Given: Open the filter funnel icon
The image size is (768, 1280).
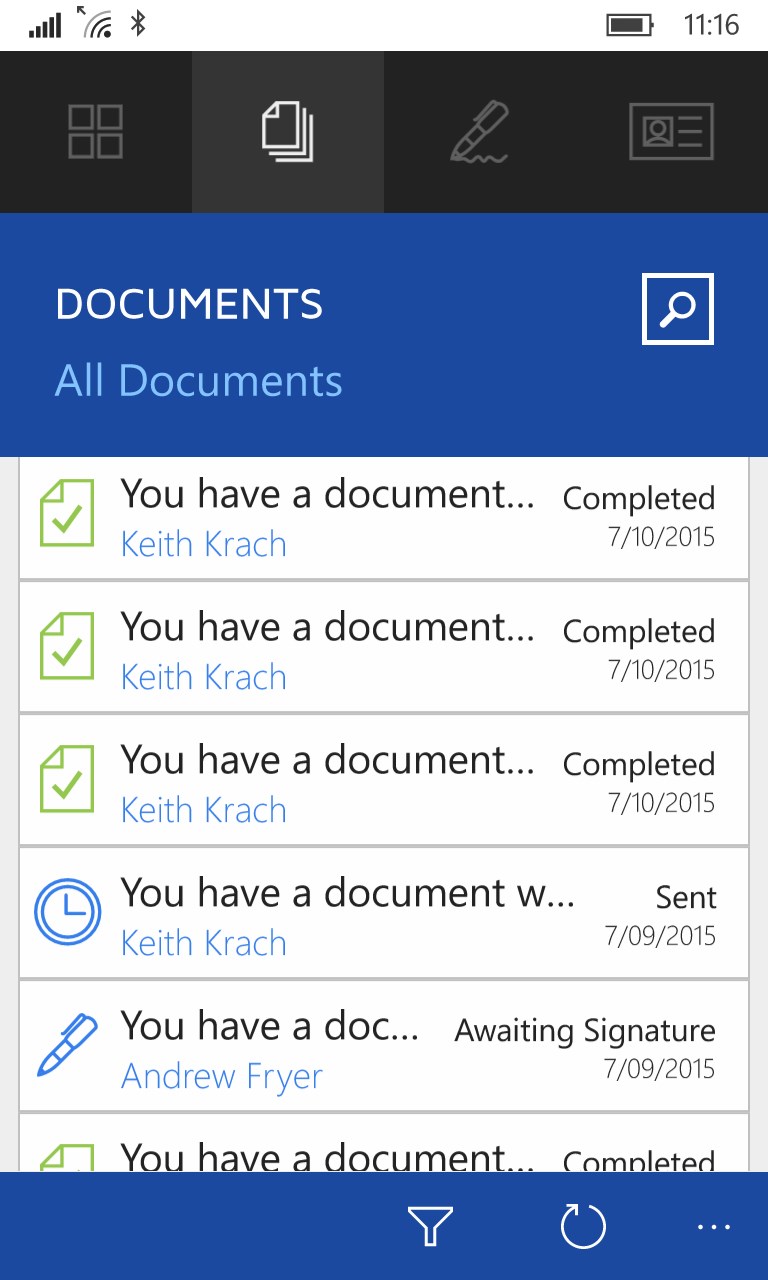Looking at the screenshot, I should (x=430, y=1226).
